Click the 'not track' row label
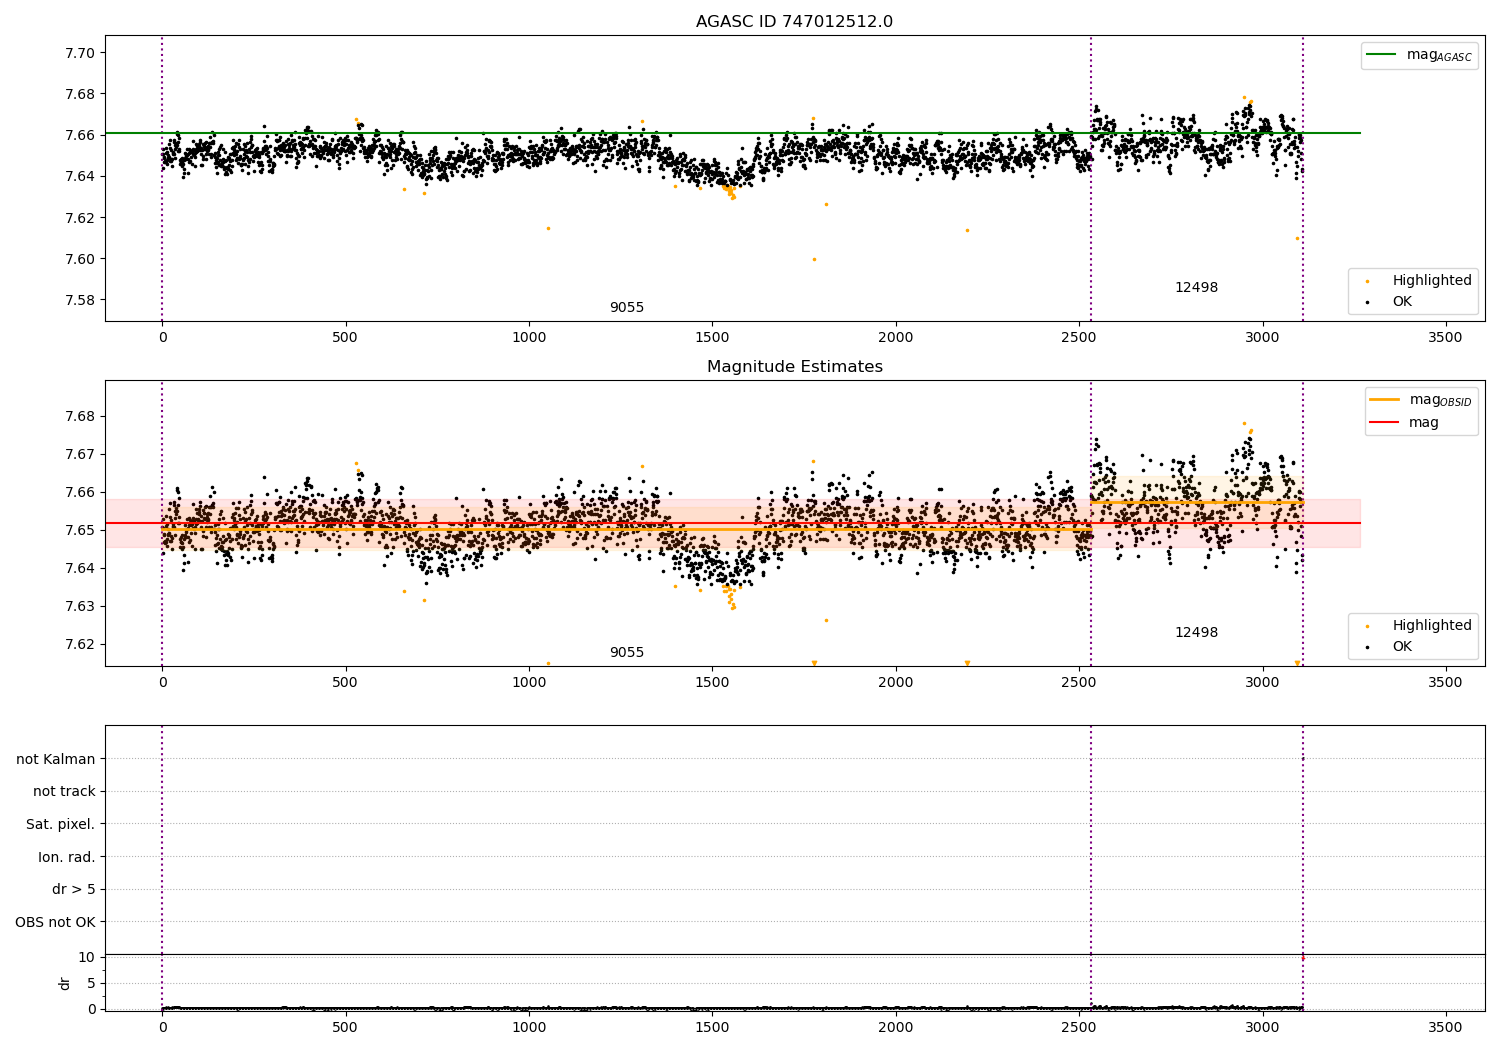This screenshot has width=1500, height=1050. pyautogui.click(x=64, y=791)
